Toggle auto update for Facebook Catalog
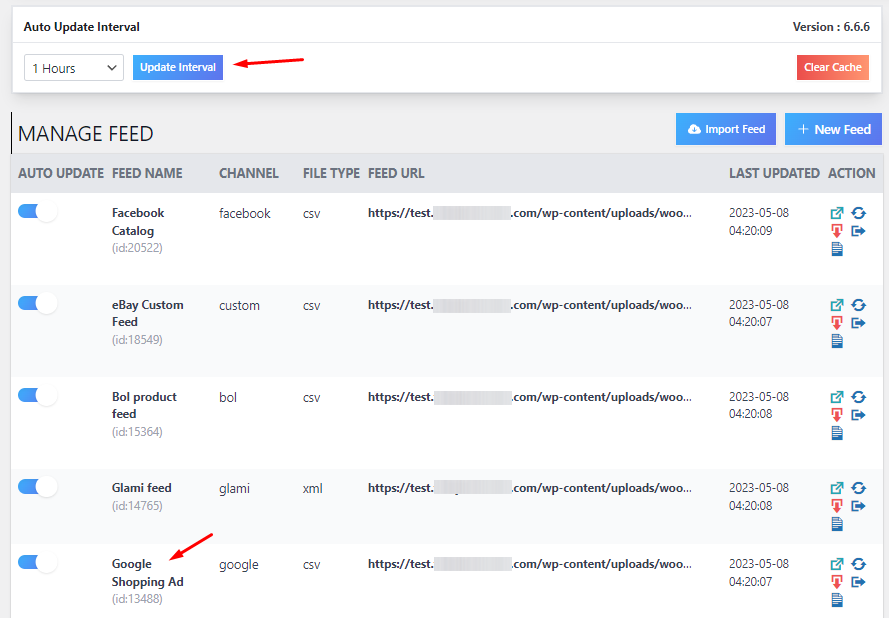Viewport: 889px width, 618px height. (37, 212)
